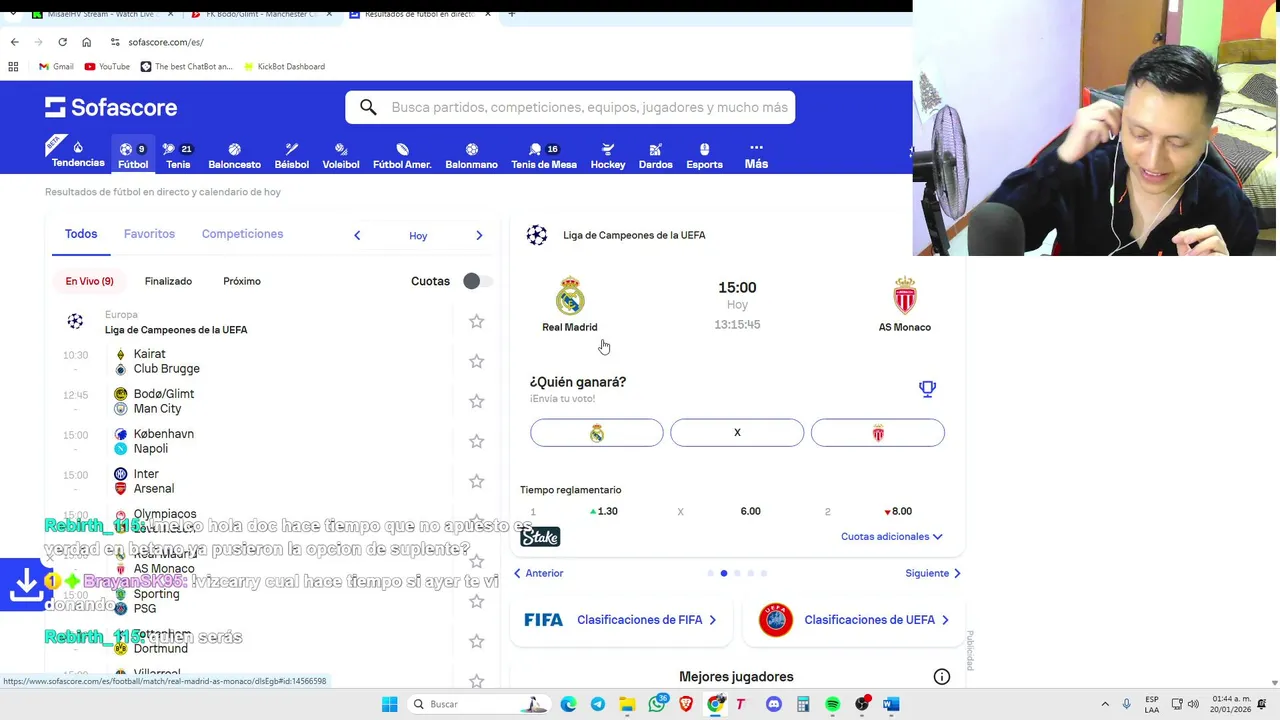
Task: Select the Hockey sport icon
Action: [x=608, y=155]
